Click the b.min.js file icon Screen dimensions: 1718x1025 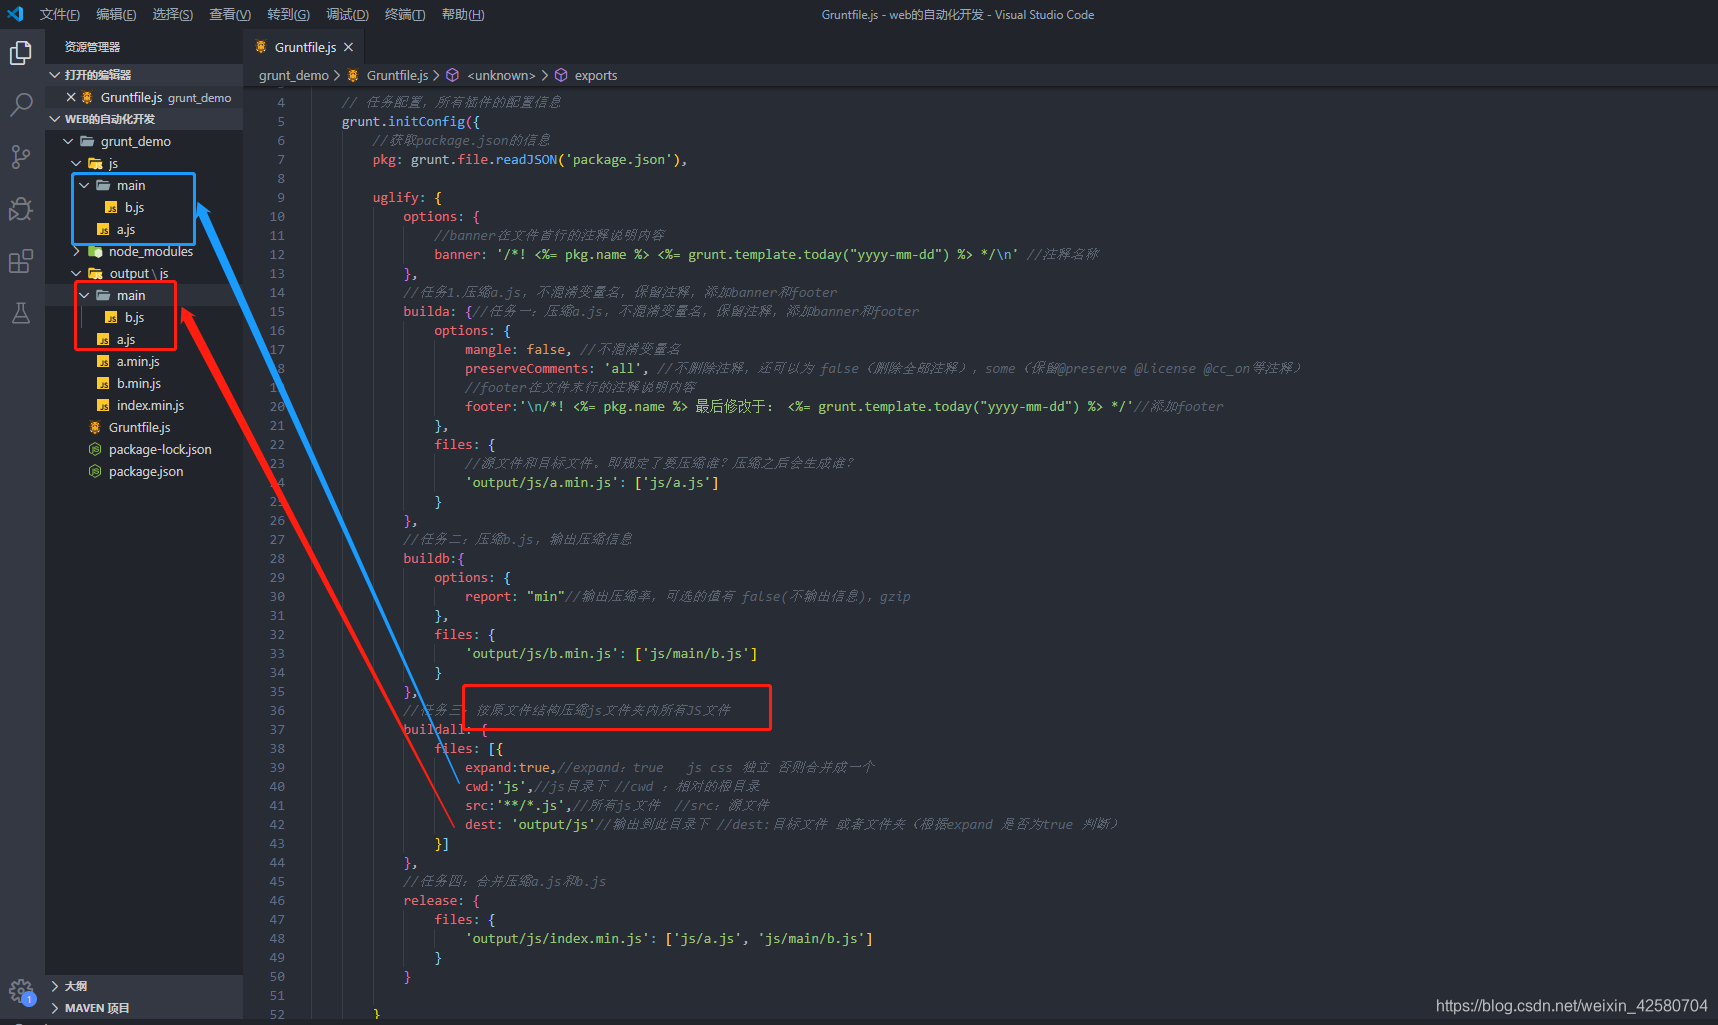[103, 383]
